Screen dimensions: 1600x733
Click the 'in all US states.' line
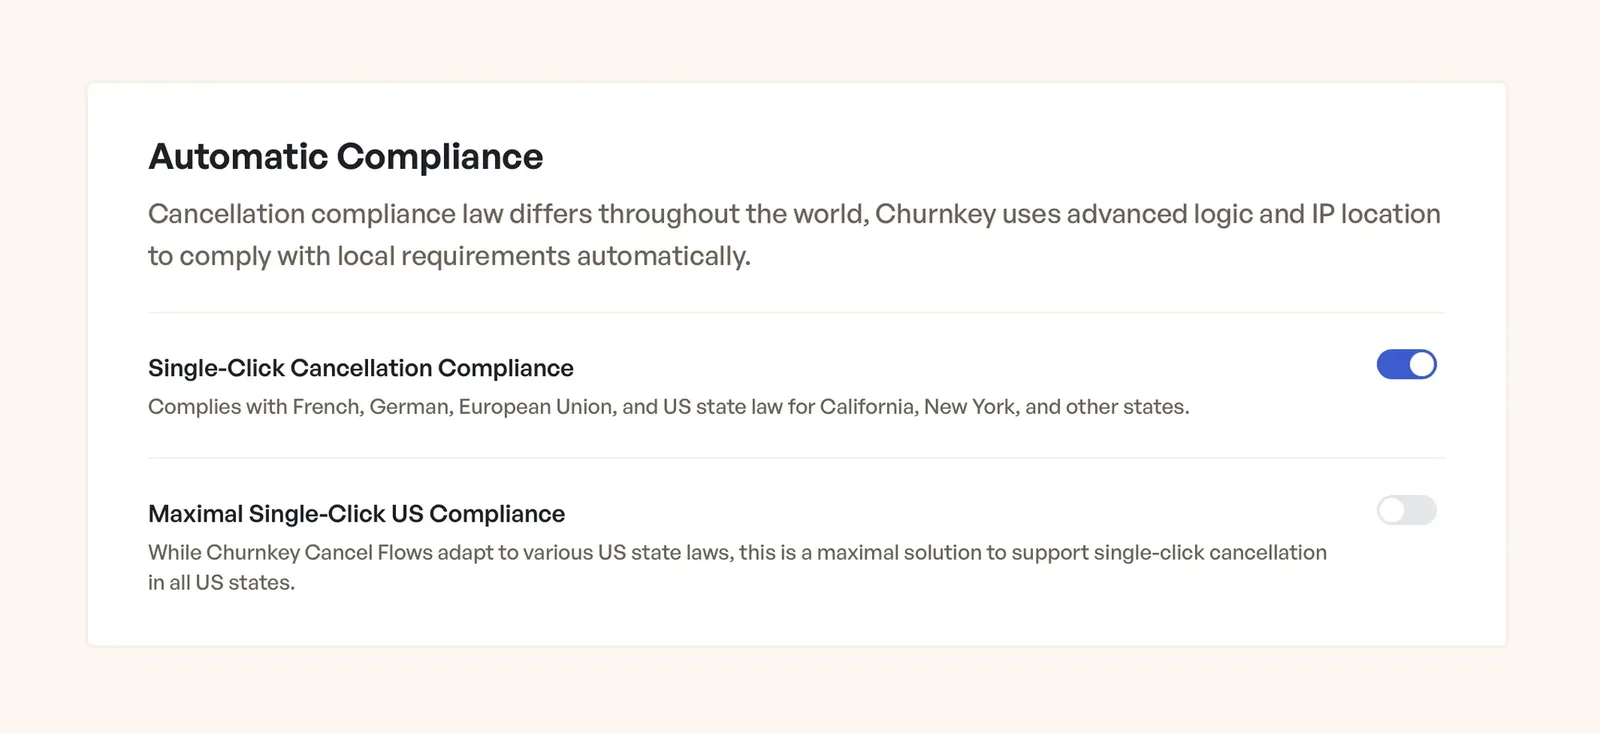[222, 583]
